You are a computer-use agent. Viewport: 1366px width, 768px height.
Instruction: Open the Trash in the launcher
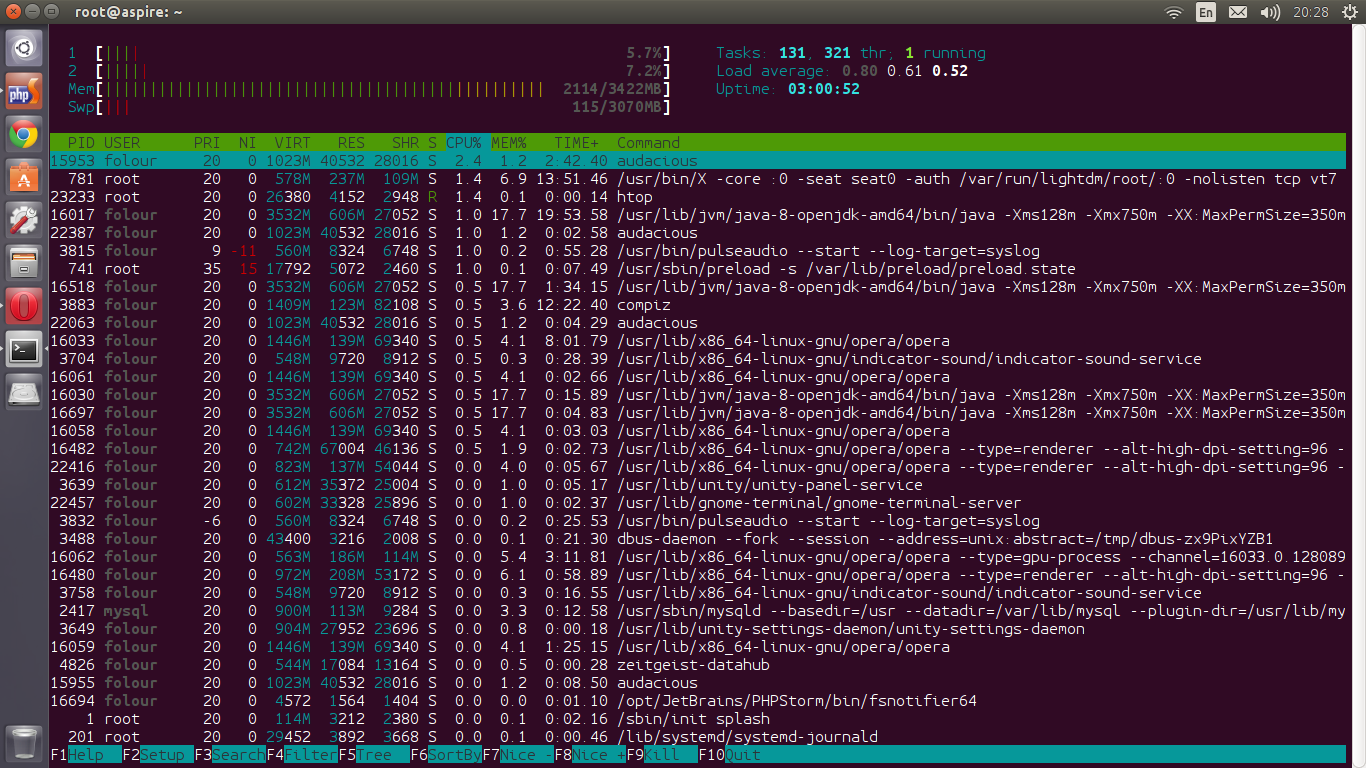click(24, 742)
